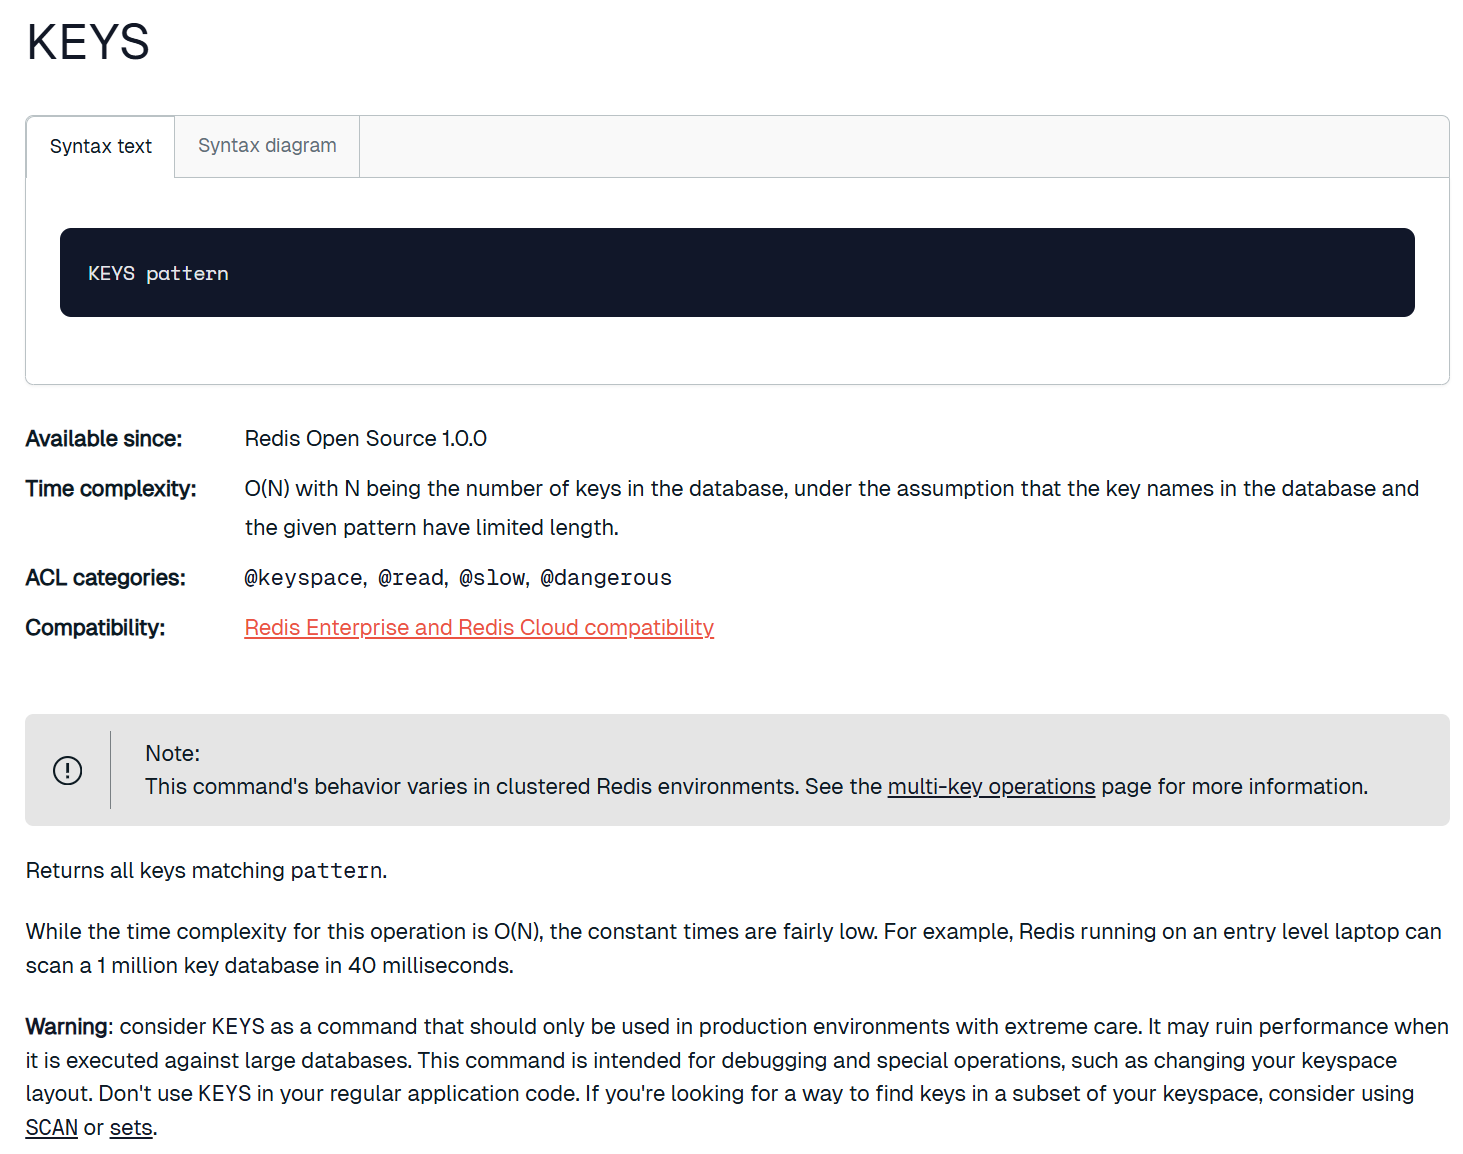Click the 'ACL categories:' label
Viewport: 1463px width, 1154px height.
106,577
